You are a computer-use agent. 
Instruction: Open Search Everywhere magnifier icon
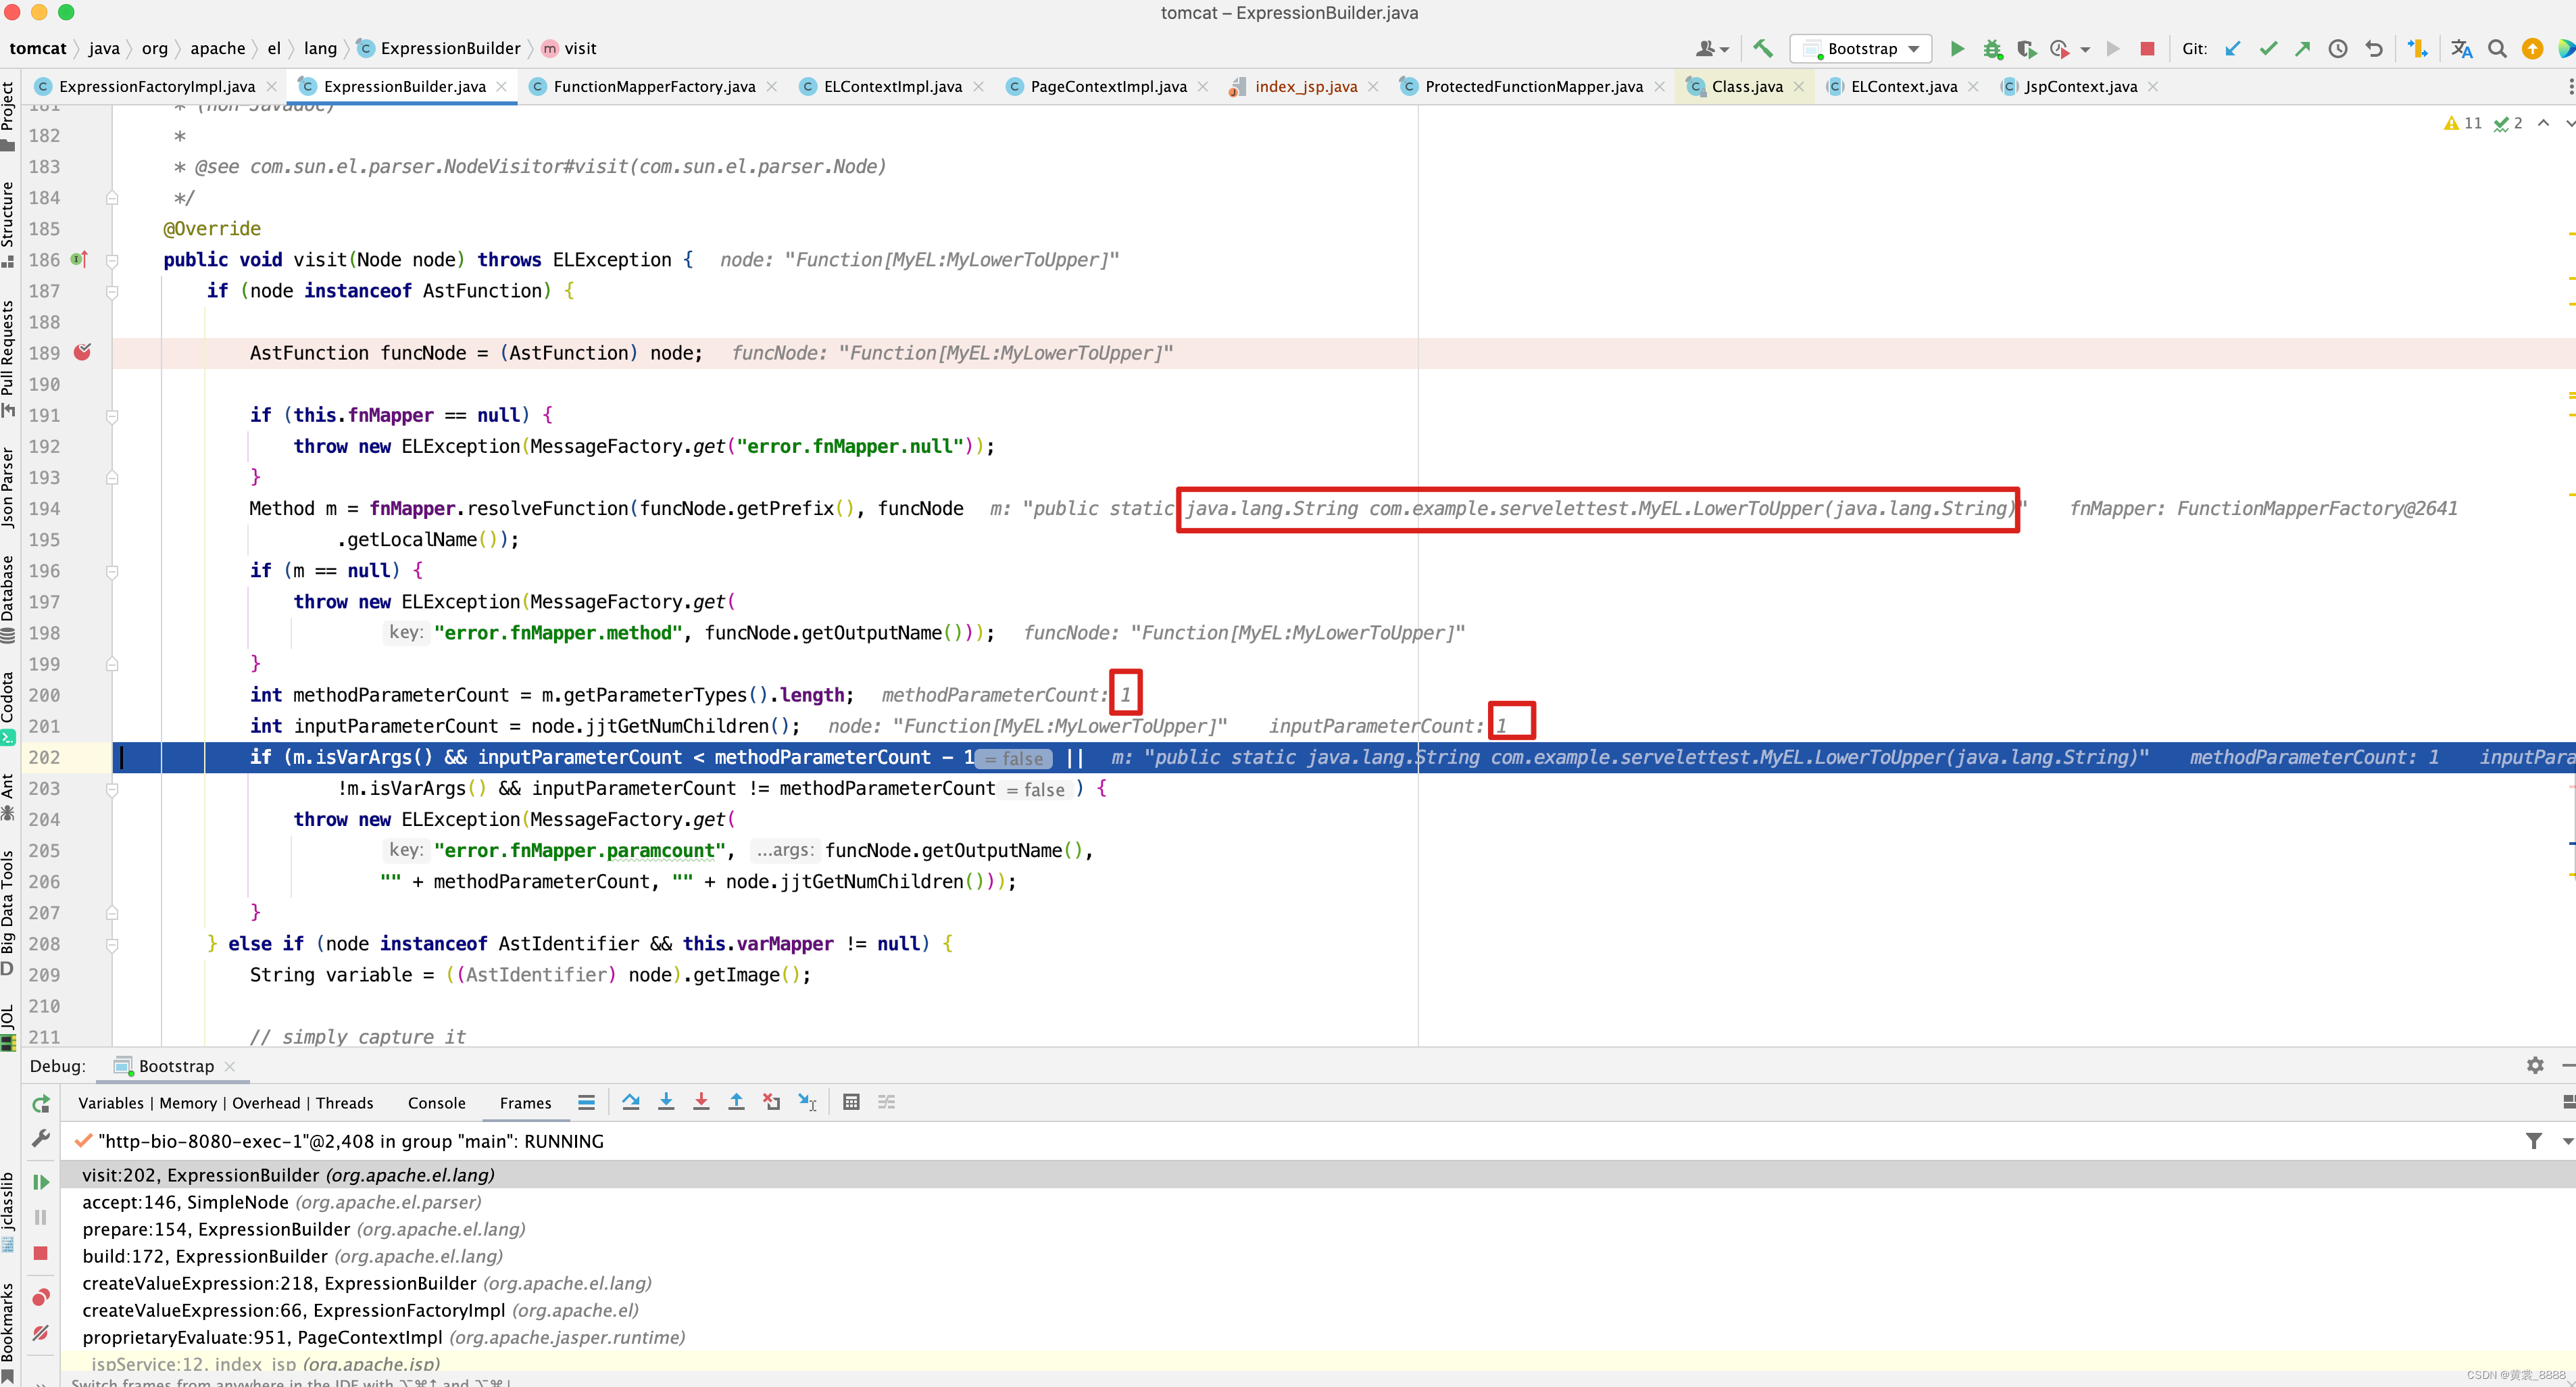coord(2497,48)
